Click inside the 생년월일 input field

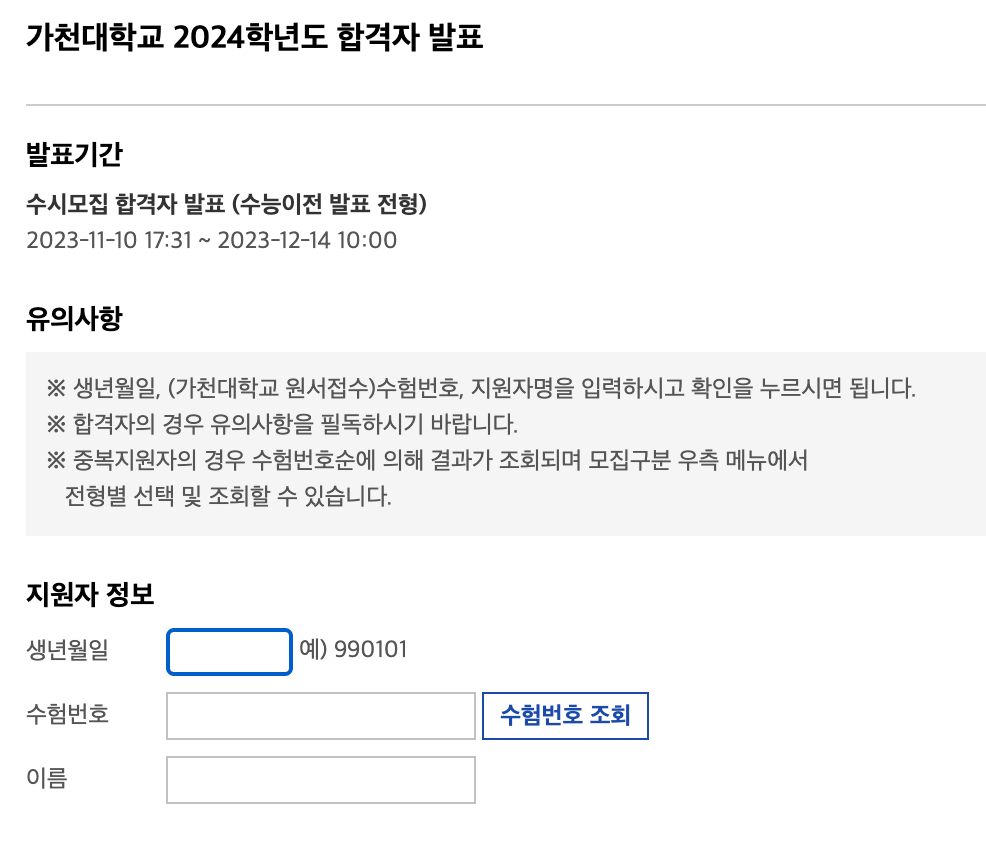click(x=228, y=652)
